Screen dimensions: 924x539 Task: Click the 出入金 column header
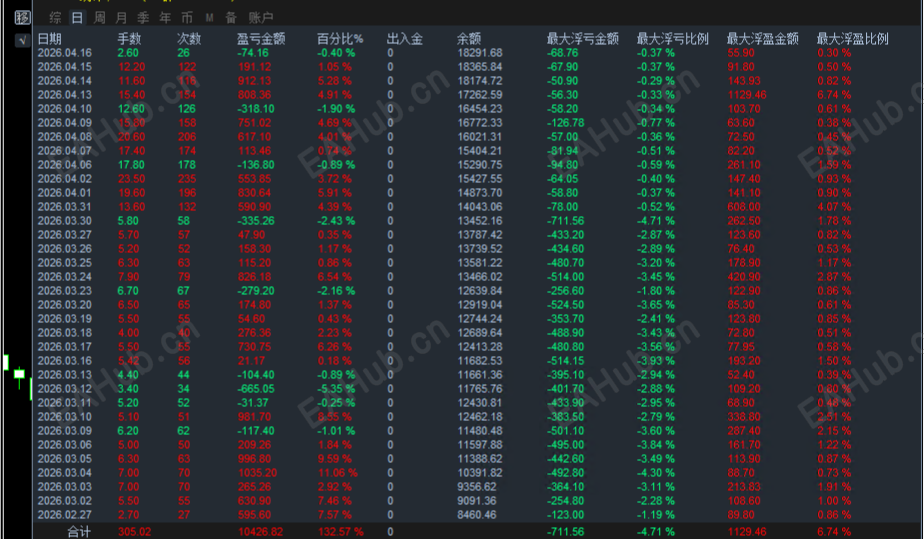point(405,39)
